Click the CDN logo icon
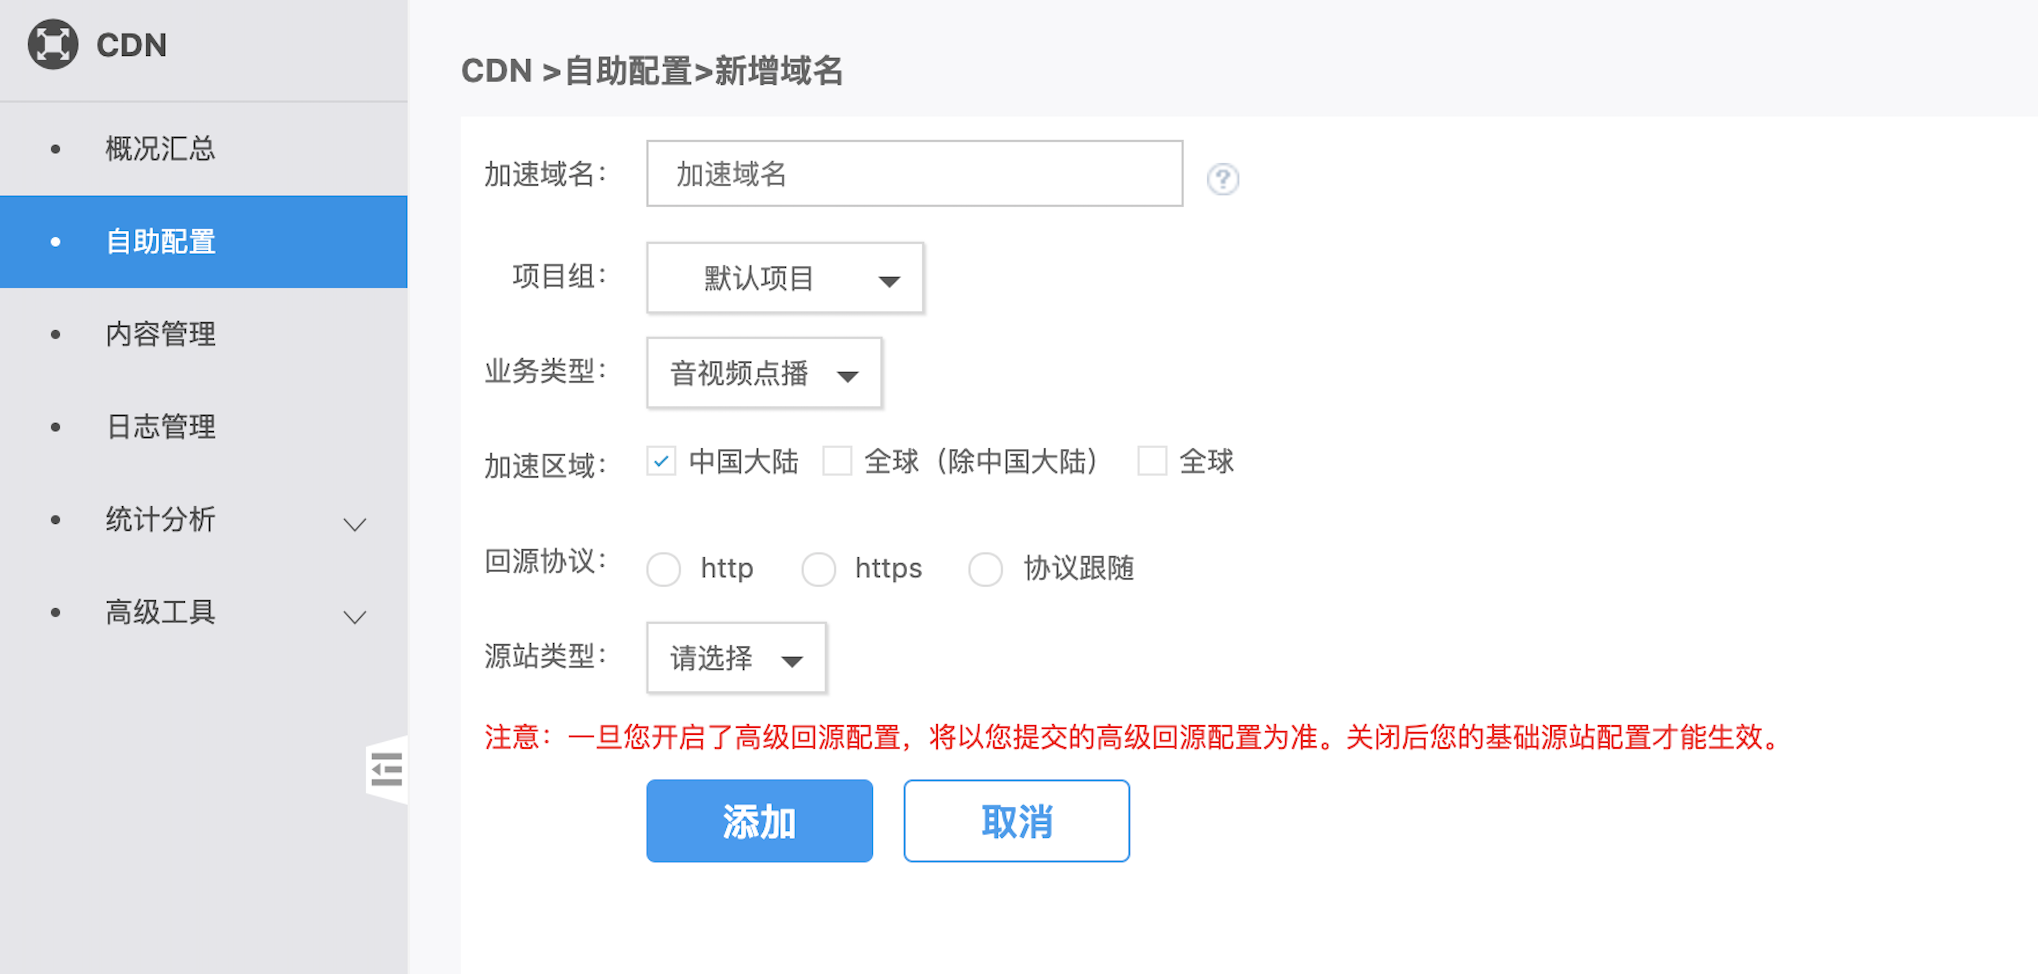The image size is (2038, 974). [x=53, y=45]
